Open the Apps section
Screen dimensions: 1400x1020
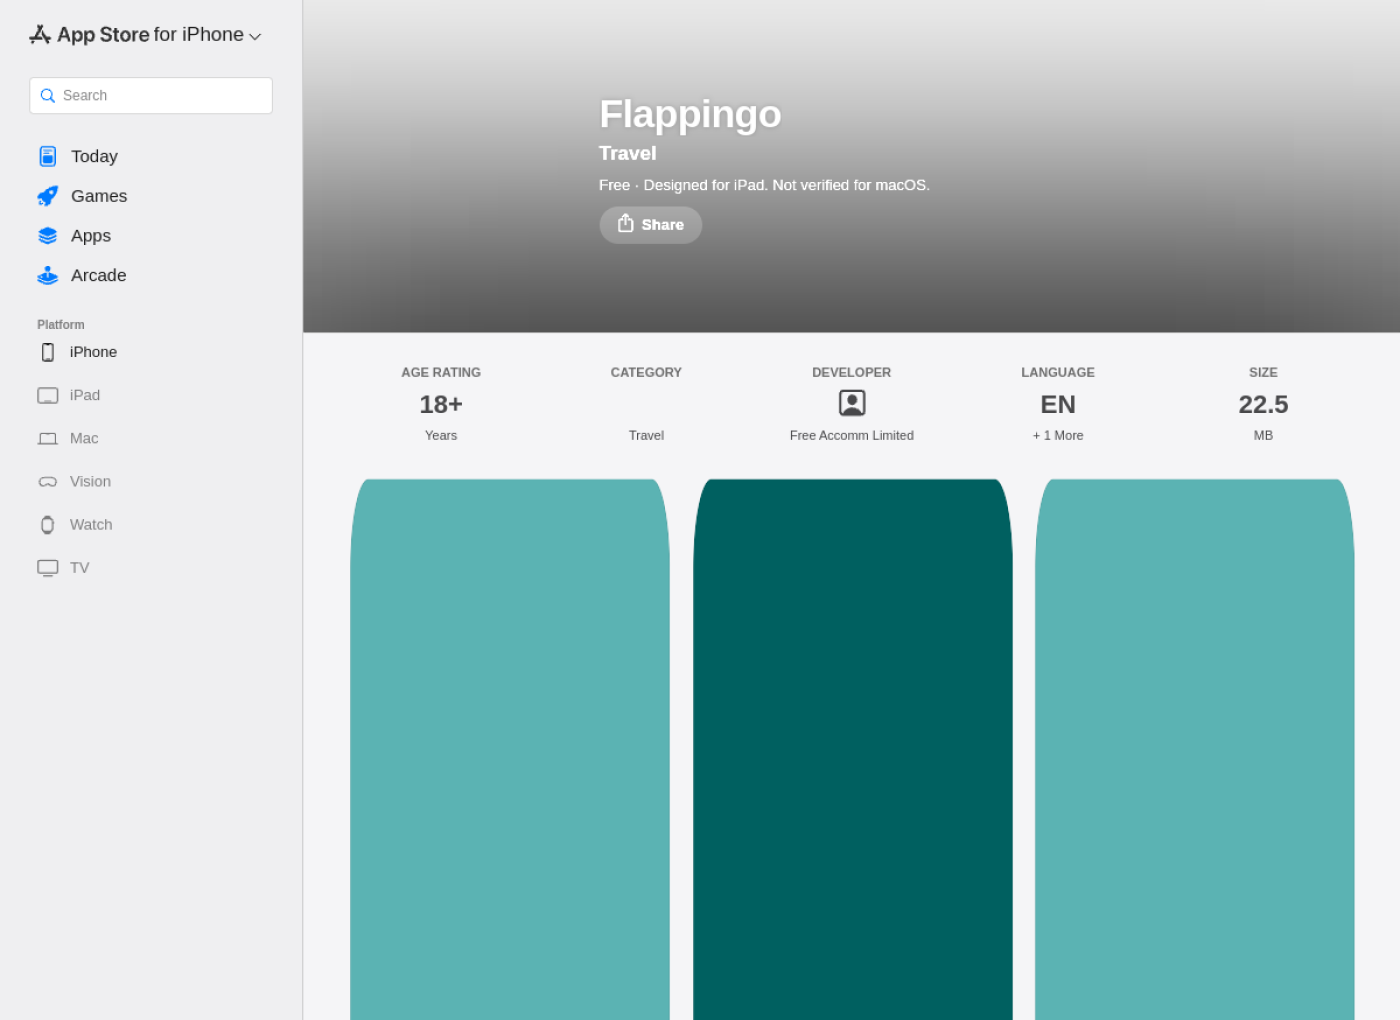pyautogui.click(x=91, y=236)
